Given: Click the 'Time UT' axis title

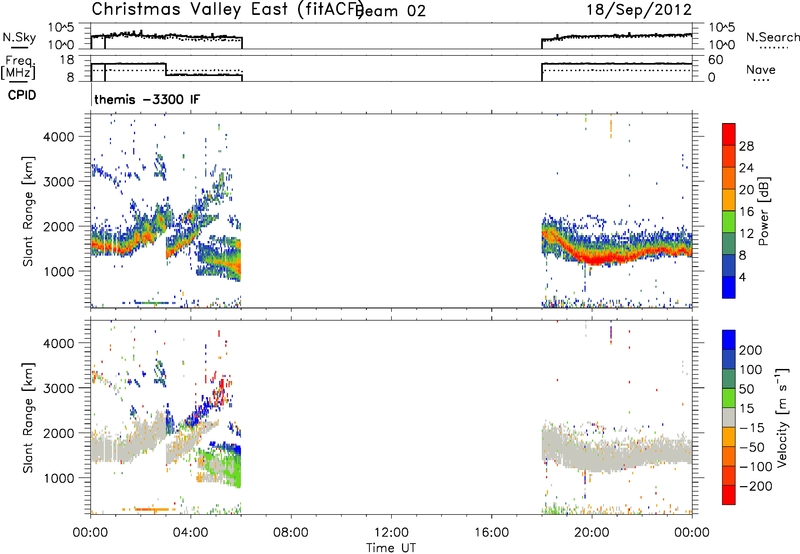Looking at the screenshot, I should 391,547.
